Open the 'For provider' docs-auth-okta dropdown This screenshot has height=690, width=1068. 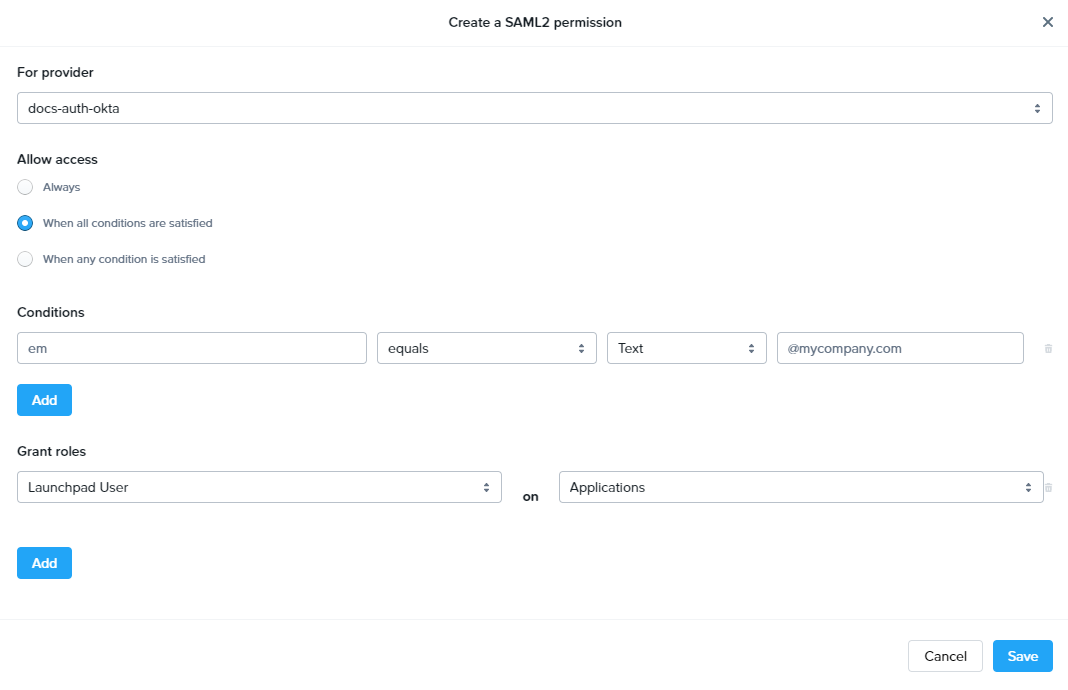pos(534,108)
